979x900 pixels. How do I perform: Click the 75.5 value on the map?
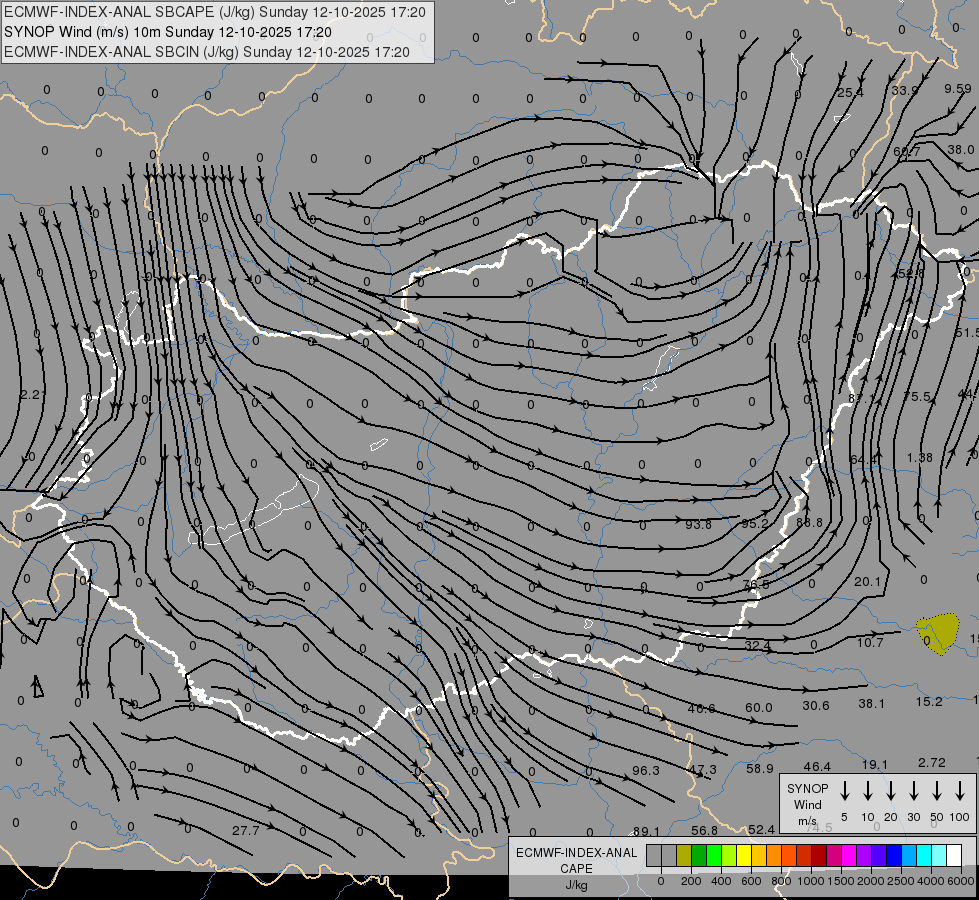917,397
